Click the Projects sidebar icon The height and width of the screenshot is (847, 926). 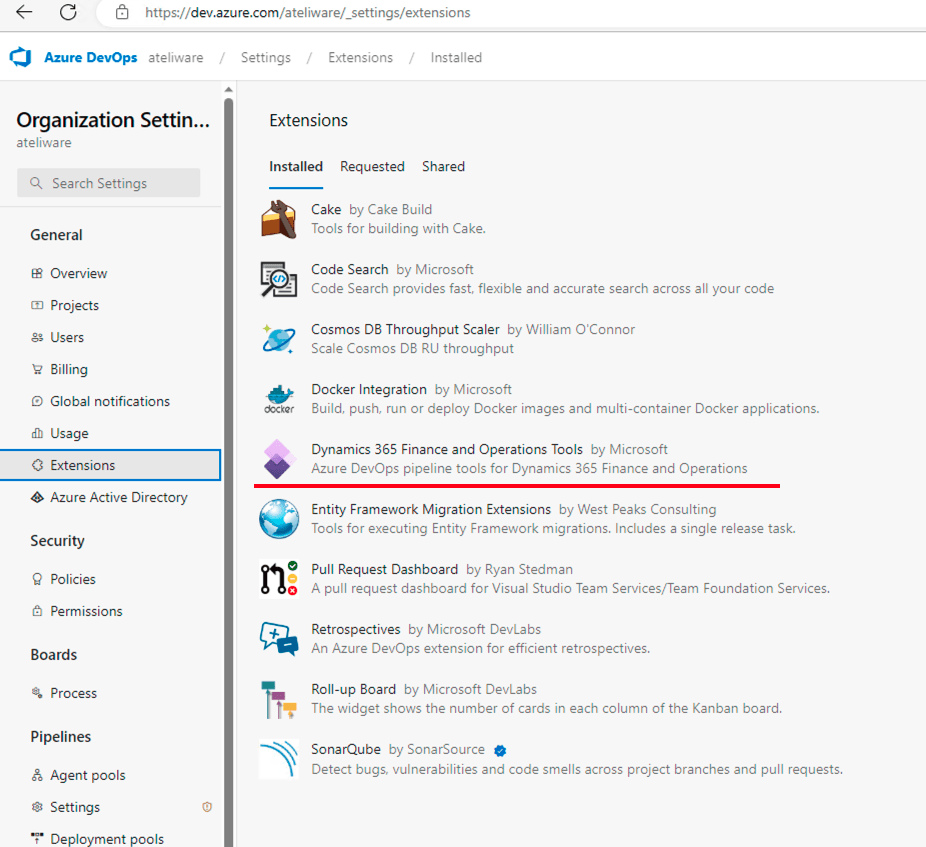tap(37, 305)
